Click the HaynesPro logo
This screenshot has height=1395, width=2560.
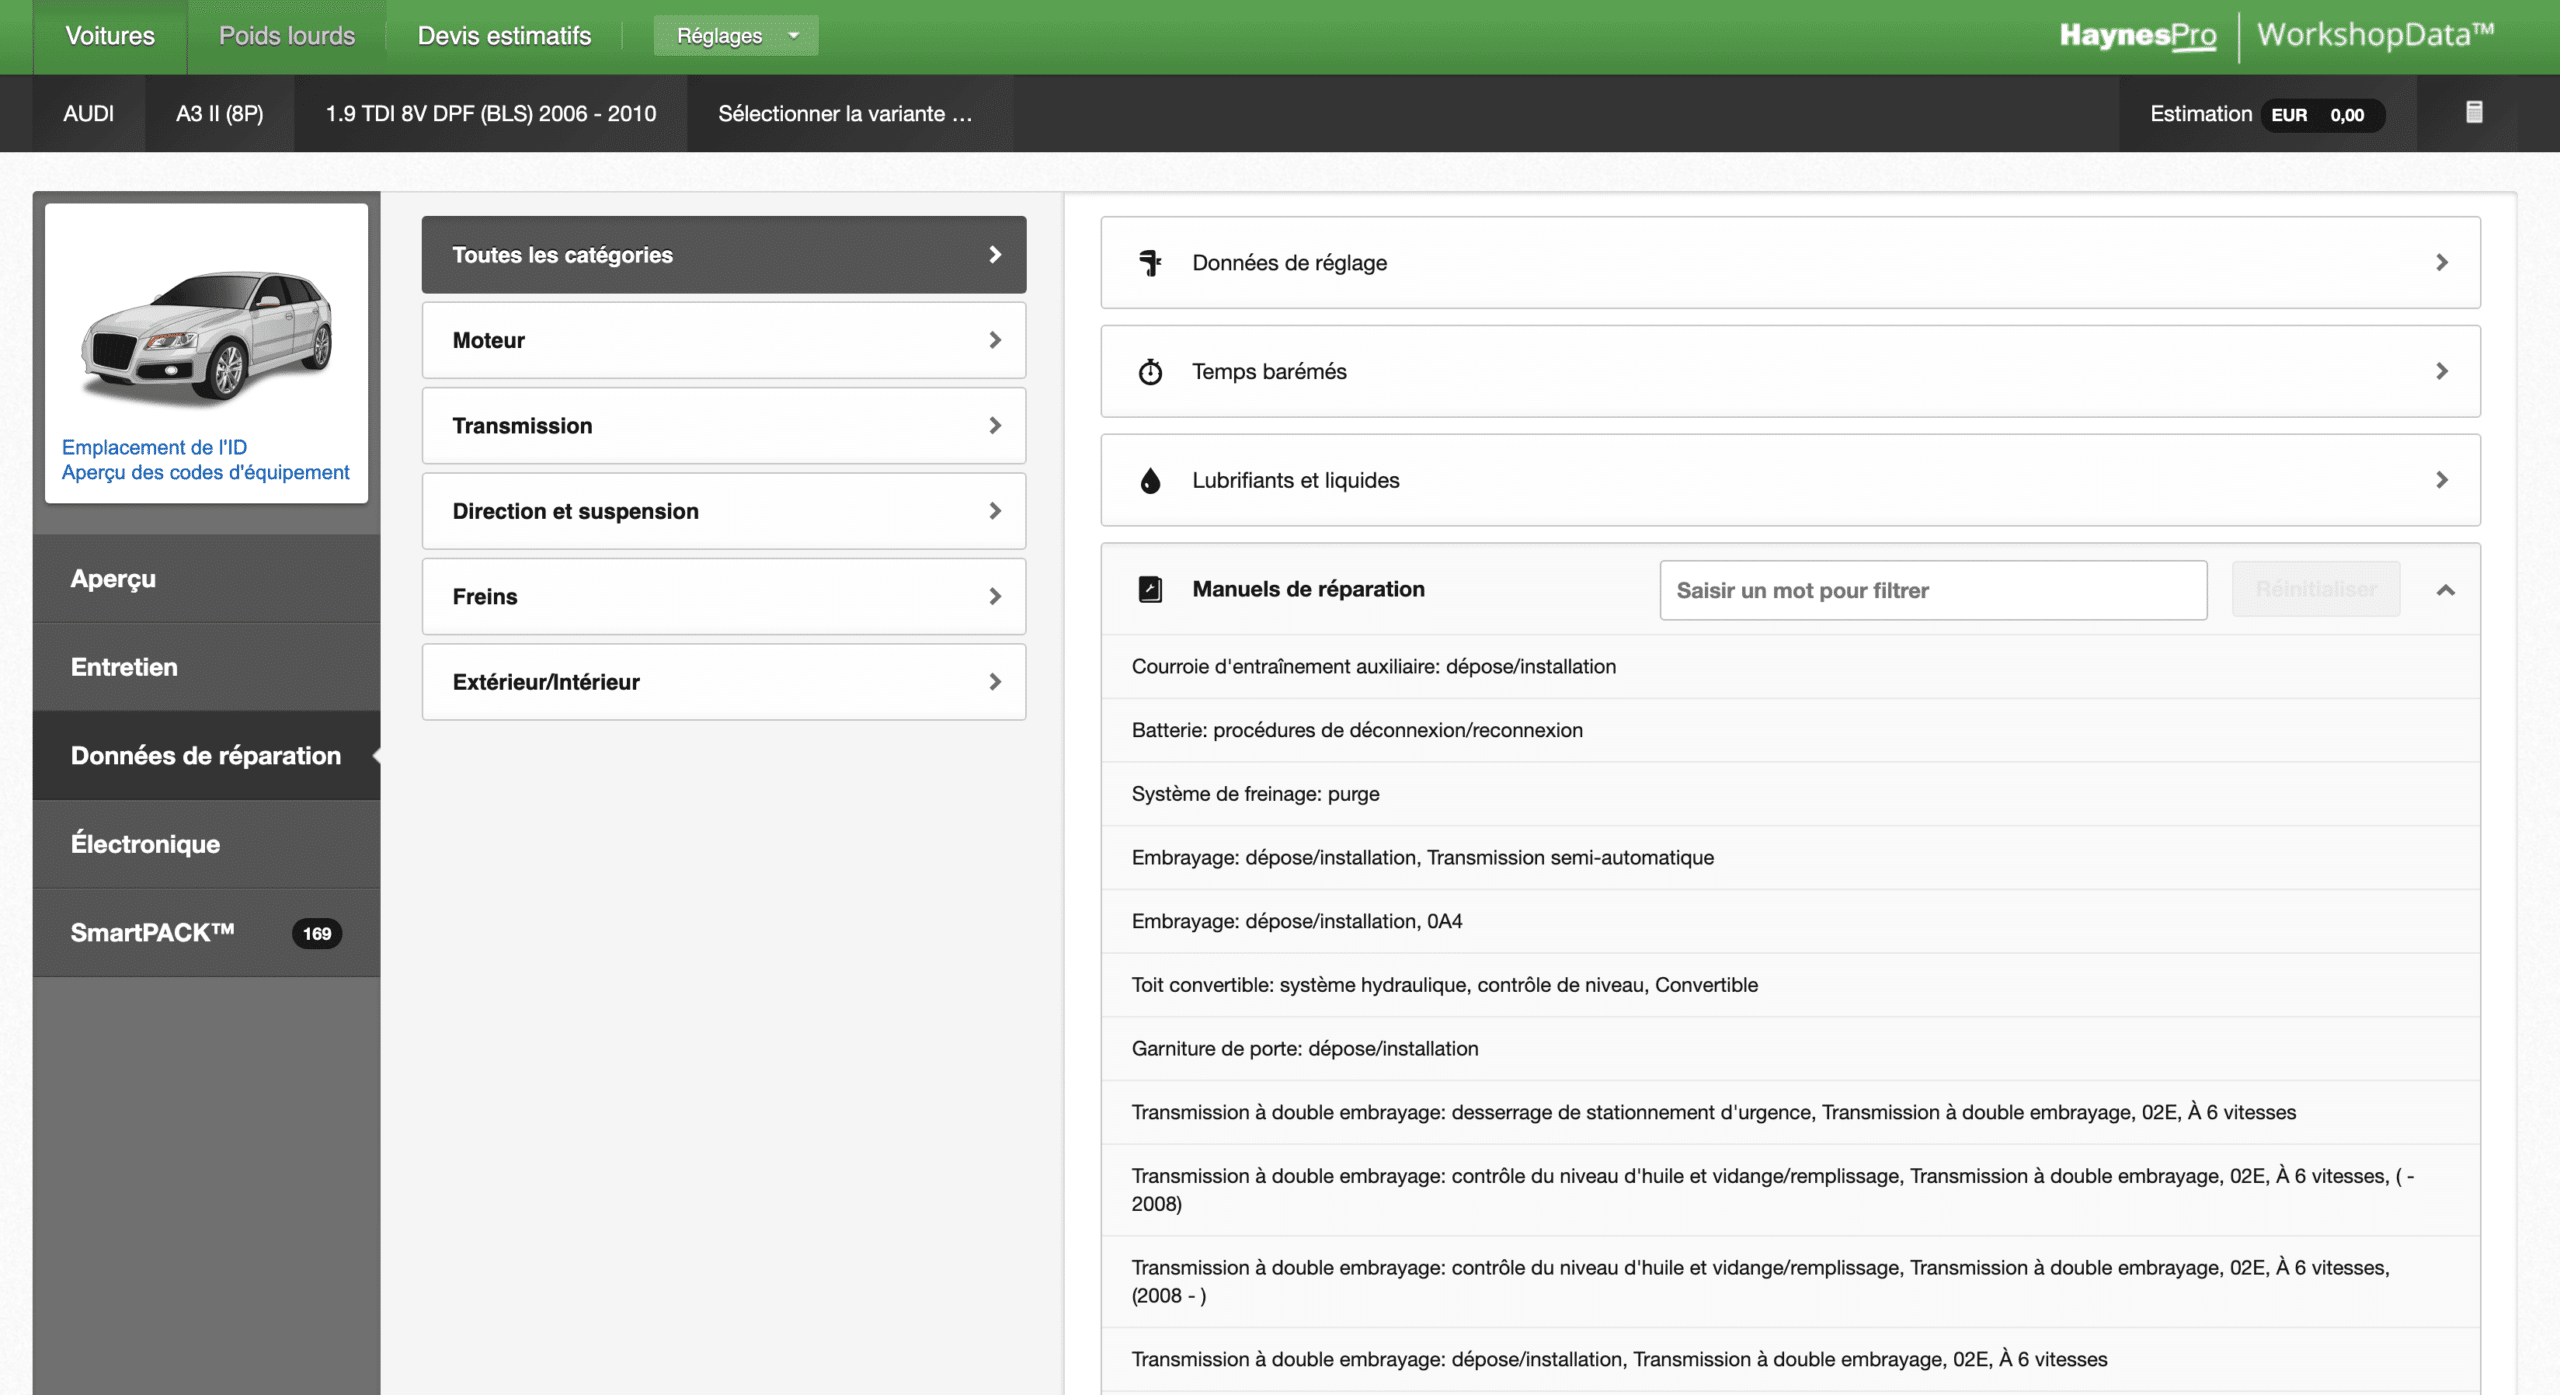2137,36
